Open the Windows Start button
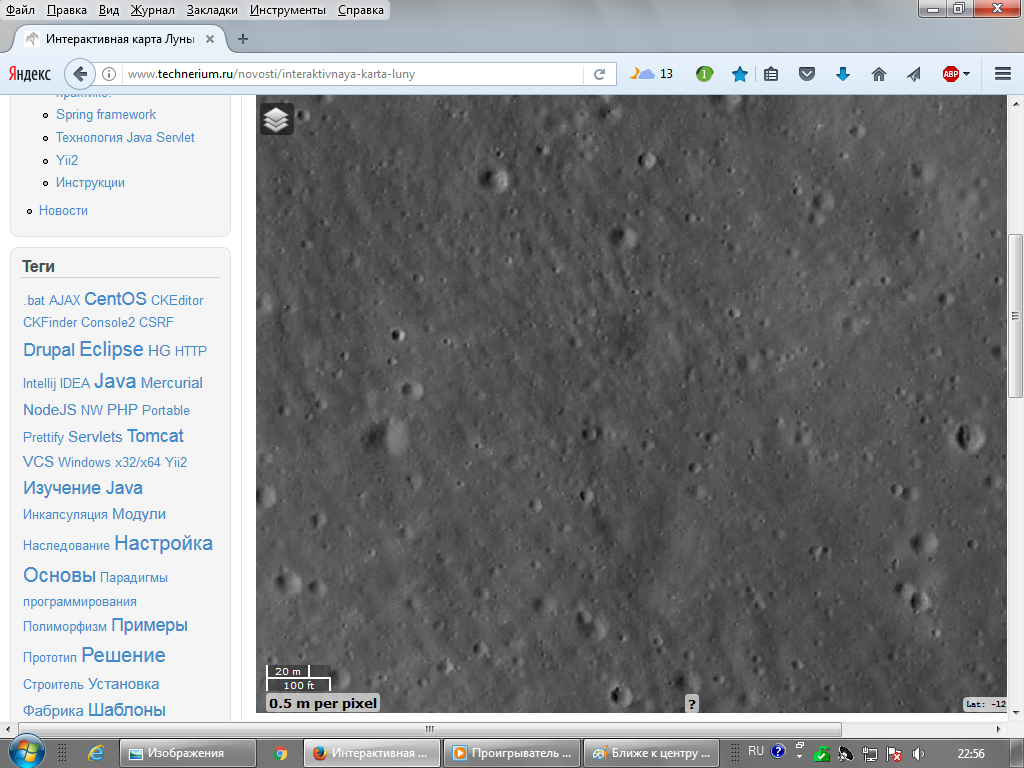1024x768 pixels. tap(25, 752)
